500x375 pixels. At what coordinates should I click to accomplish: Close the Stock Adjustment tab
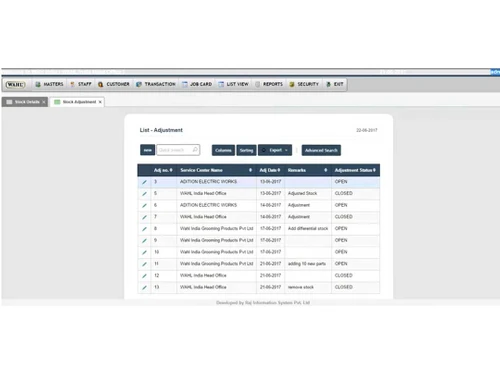tap(100, 102)
